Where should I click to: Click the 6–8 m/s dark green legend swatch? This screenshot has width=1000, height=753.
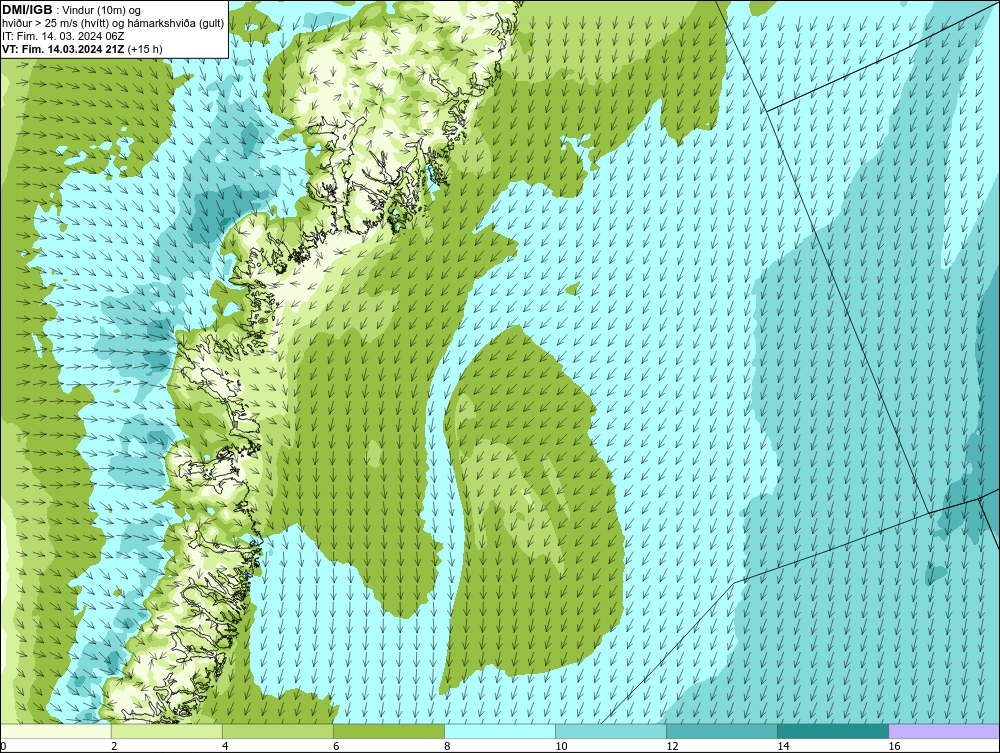pyautogui.click(x=388, y=731)
